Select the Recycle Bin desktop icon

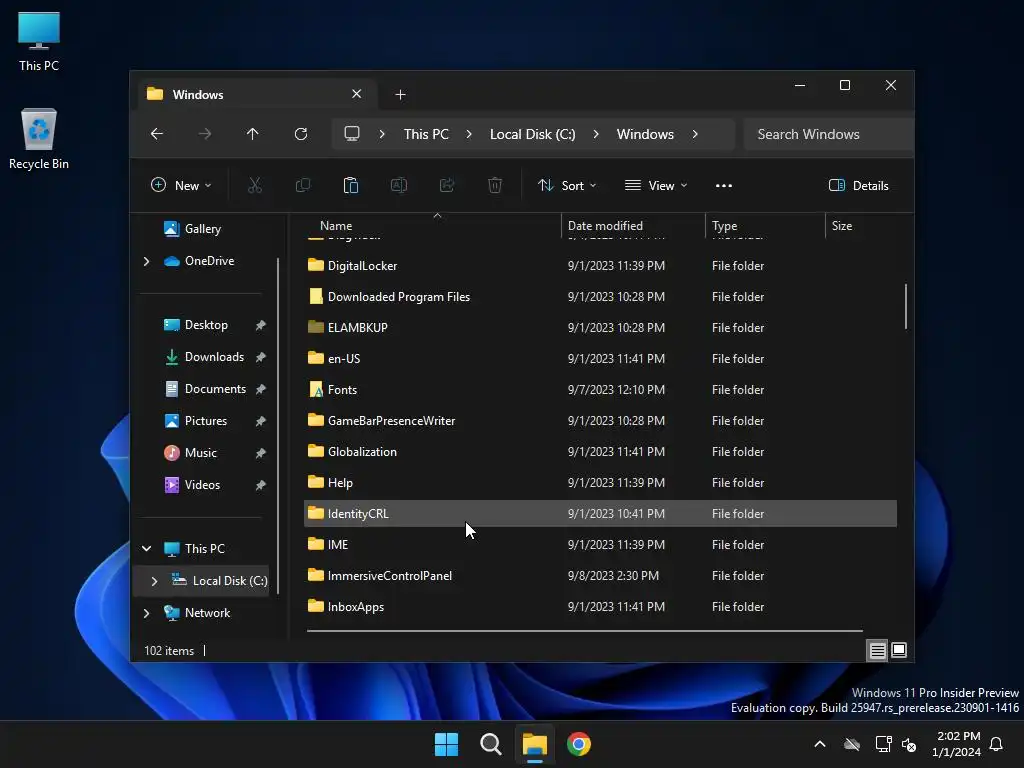39,139
